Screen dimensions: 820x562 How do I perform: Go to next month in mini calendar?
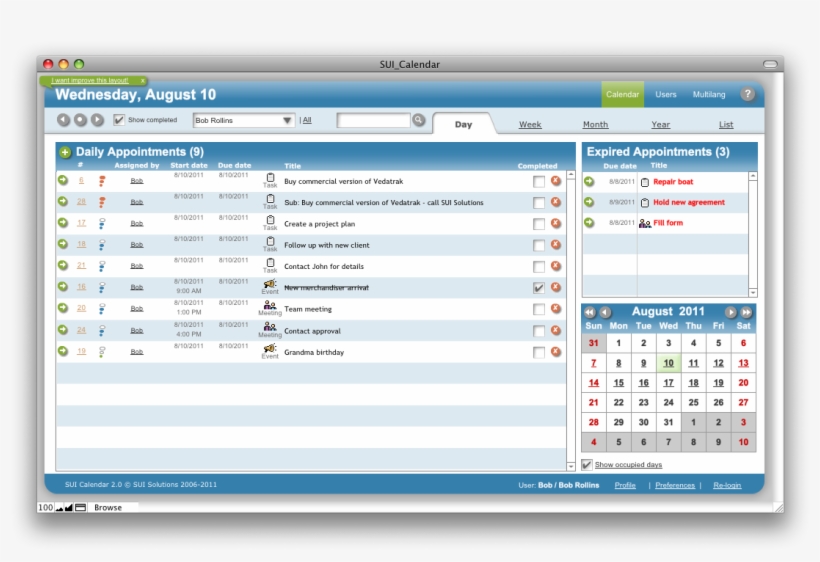pos(731,312)
